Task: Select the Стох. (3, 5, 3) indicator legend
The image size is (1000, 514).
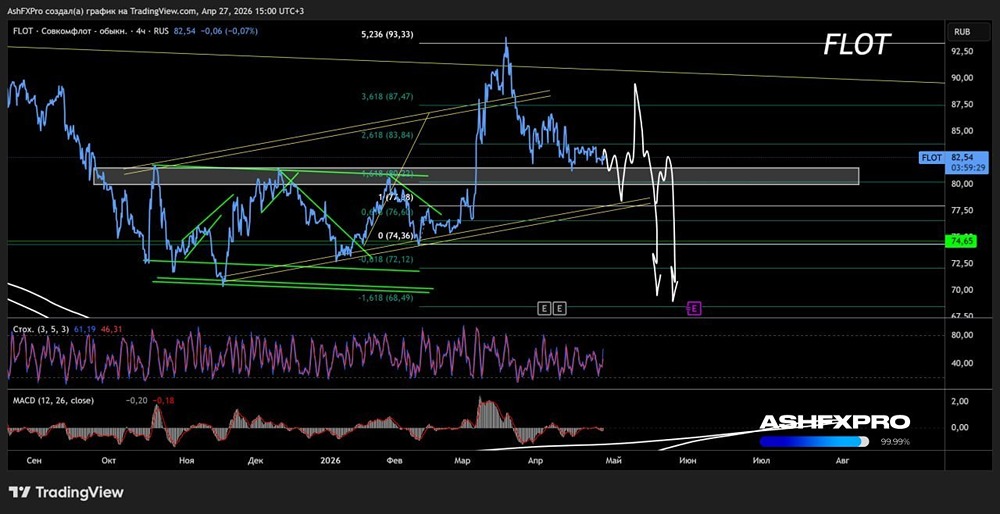Action: pyautogui.click(x=41, y=328)
